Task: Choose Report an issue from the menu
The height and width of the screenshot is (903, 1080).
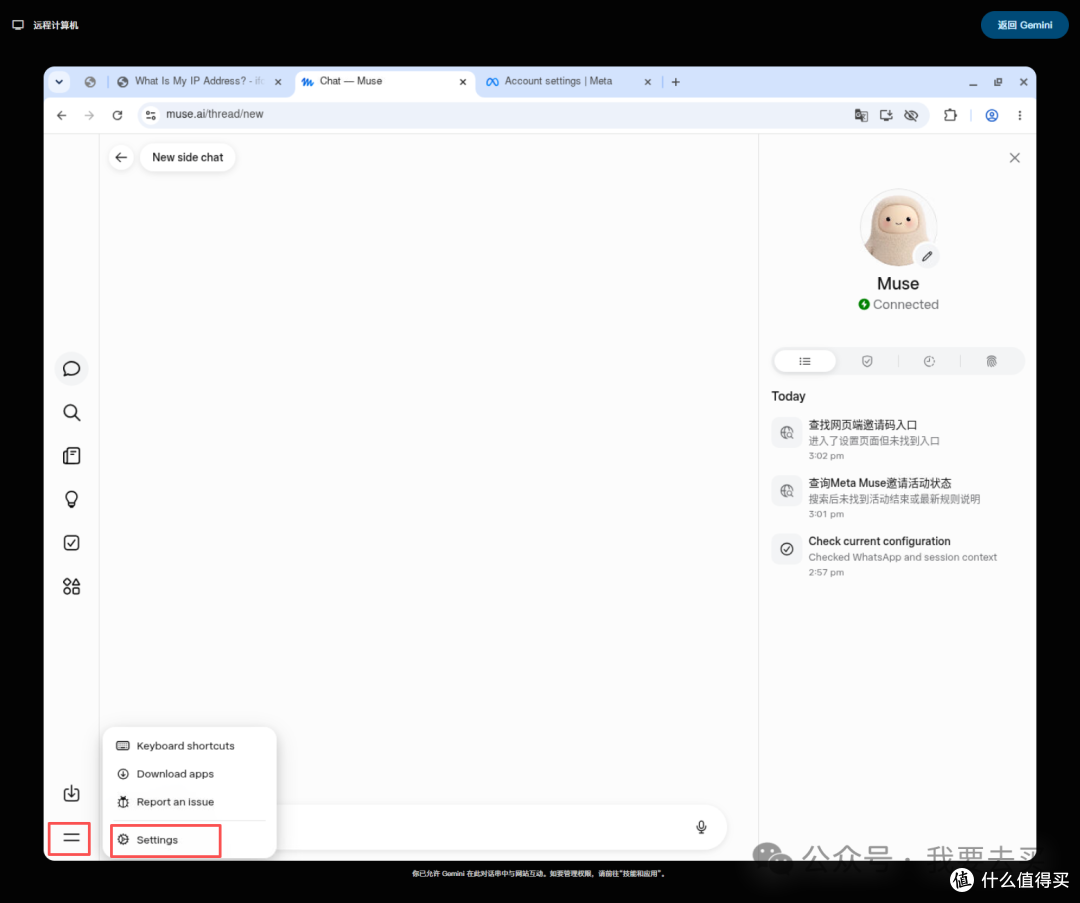Action: pos(189,802)
